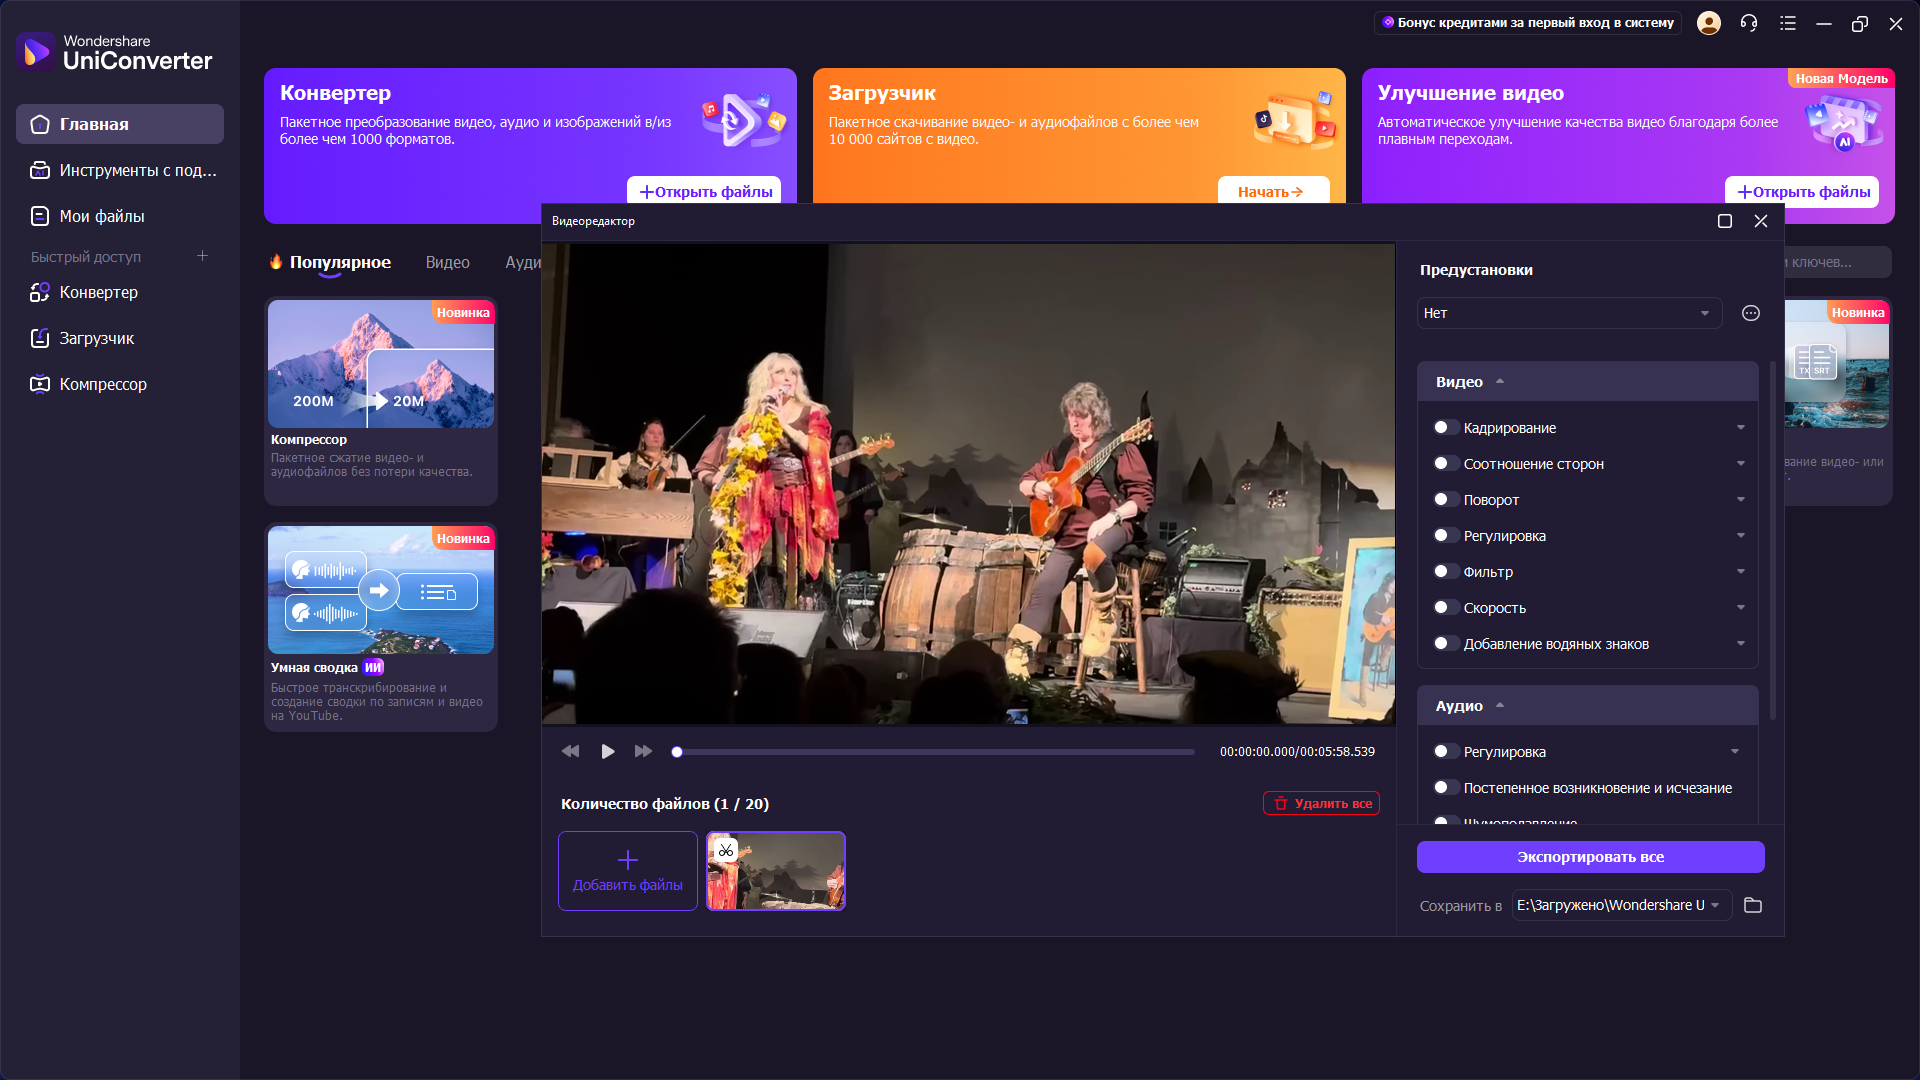Click the video playback progress slider
Viewport: 1920px width, 1080px height.
click(935, 752)
